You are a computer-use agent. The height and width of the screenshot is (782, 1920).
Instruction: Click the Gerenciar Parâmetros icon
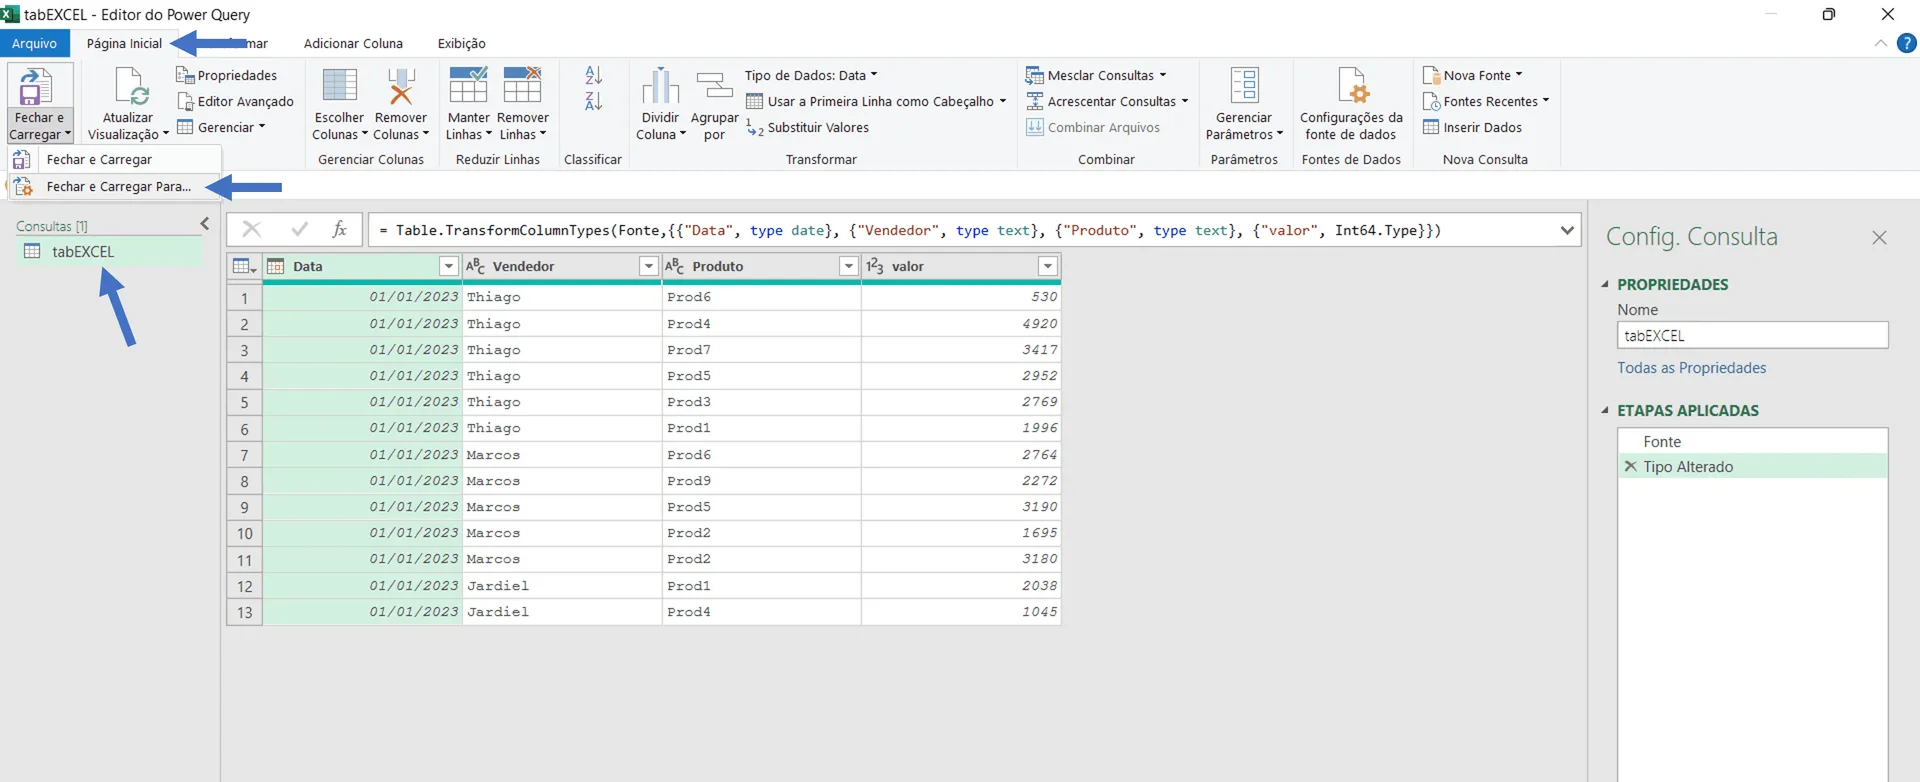pyautogui.click(x=1245, y=86)
